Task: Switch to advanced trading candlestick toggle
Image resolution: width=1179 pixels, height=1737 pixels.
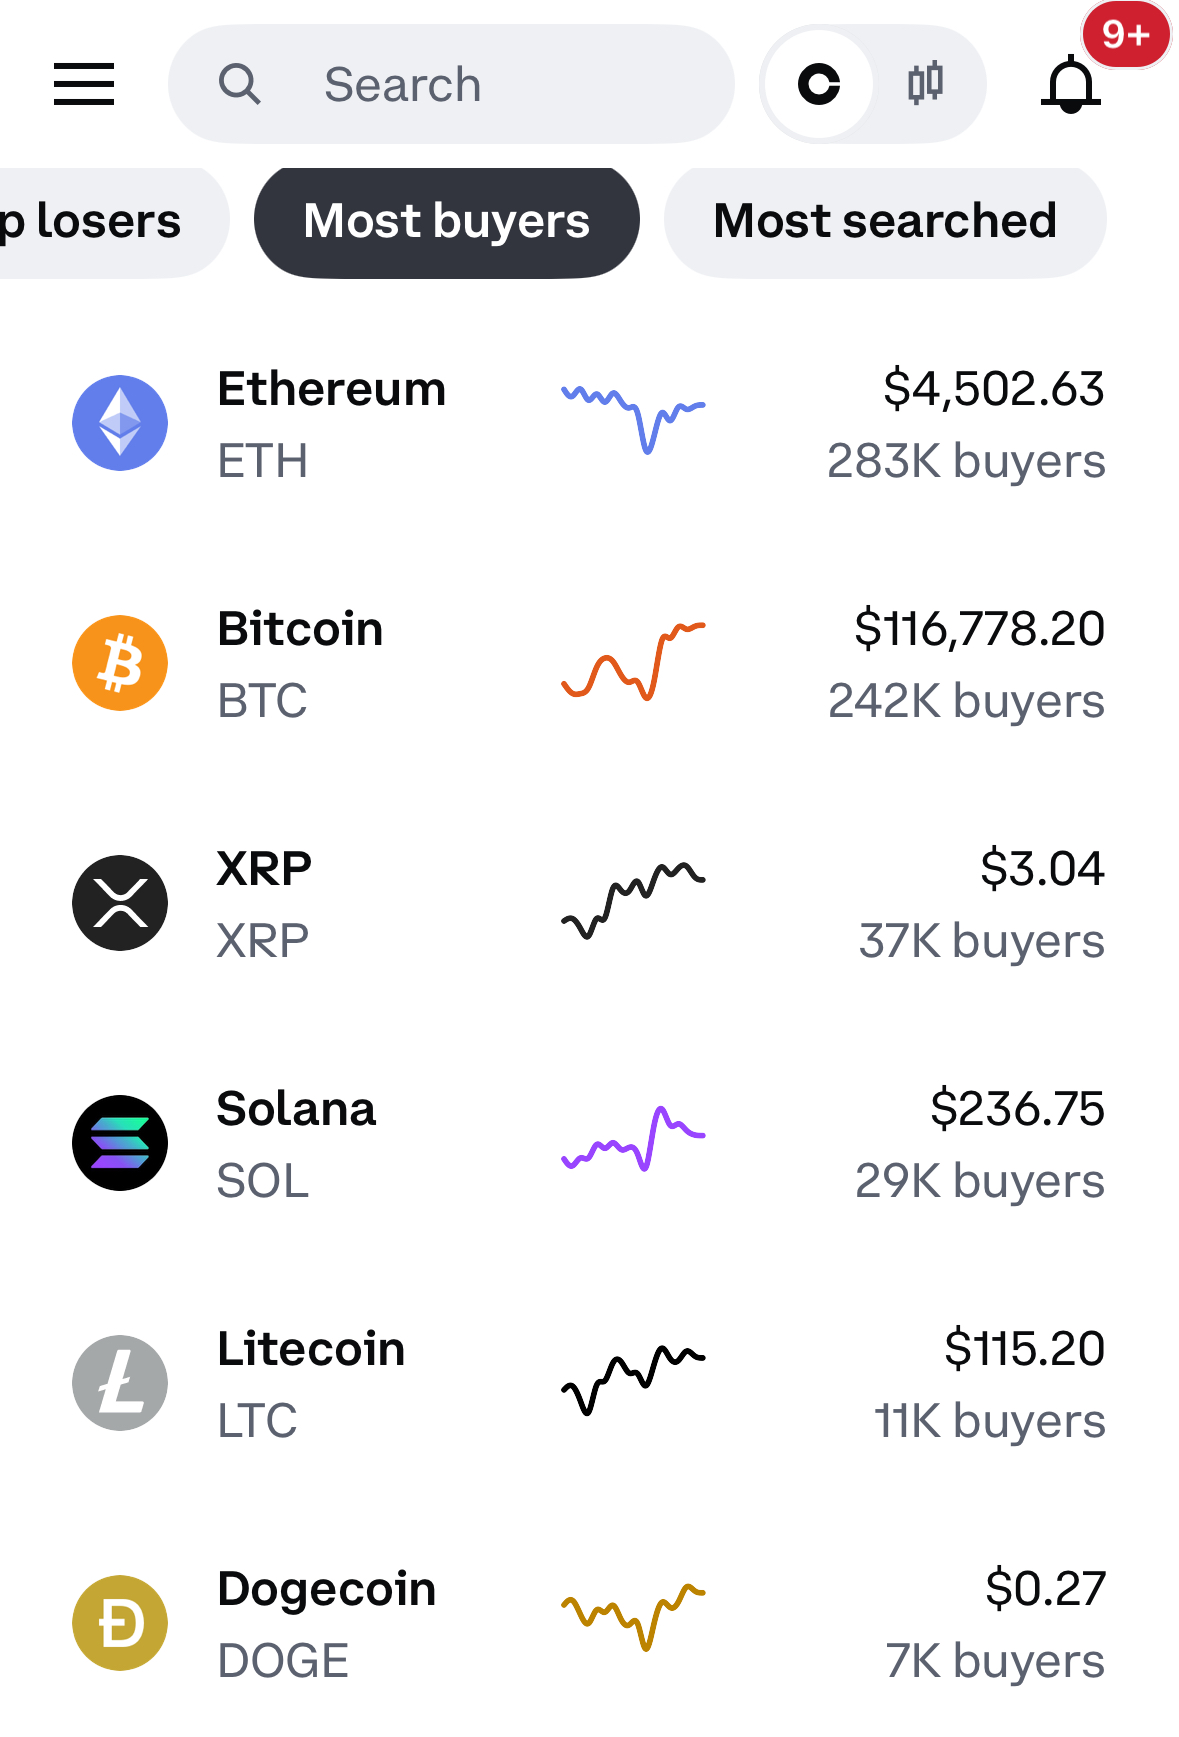Action: (926, 84)
